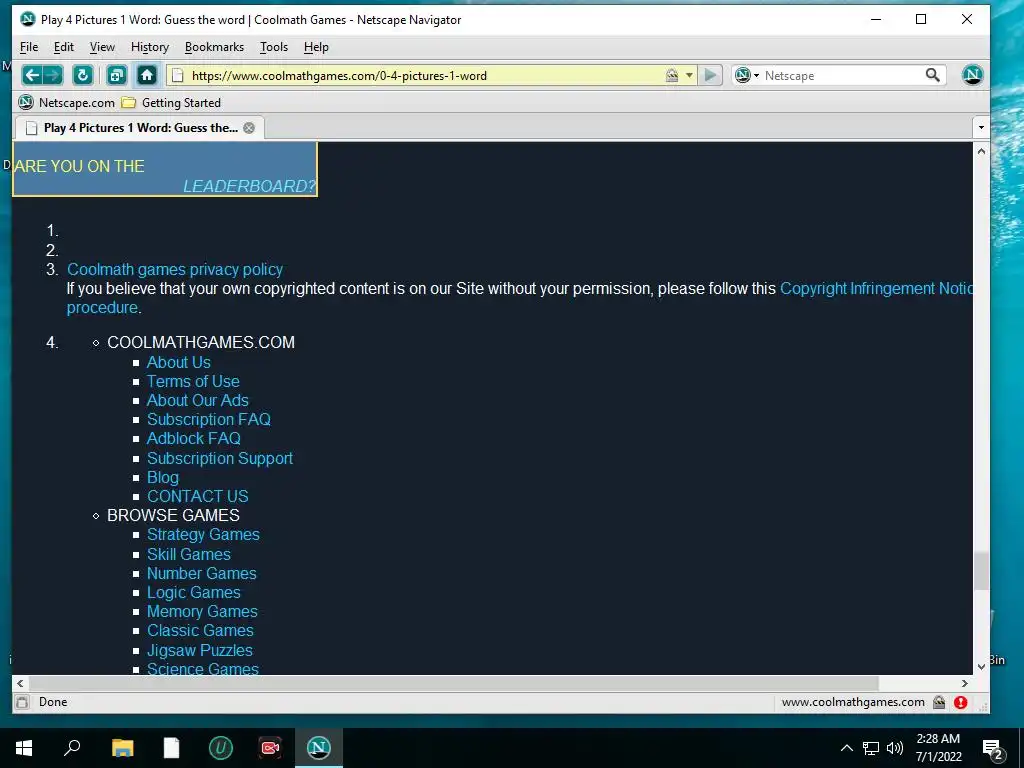The image size is (1024, 768).
Task: Click the Netscape throbber logo icon
Action: pyautogui.click(x=972, y=75)
